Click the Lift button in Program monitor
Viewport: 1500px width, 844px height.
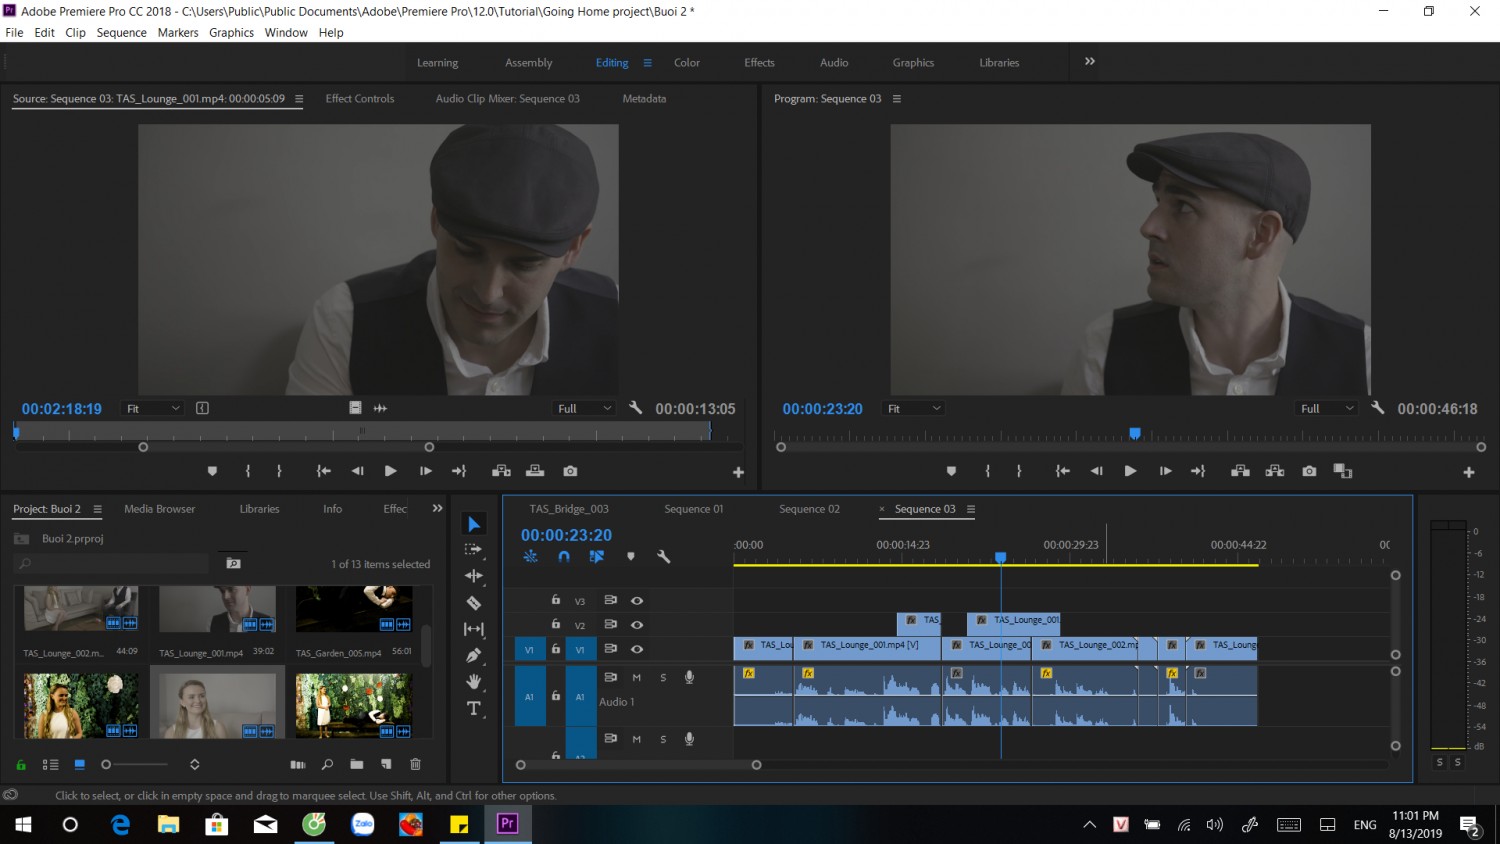pos(1240,471)
